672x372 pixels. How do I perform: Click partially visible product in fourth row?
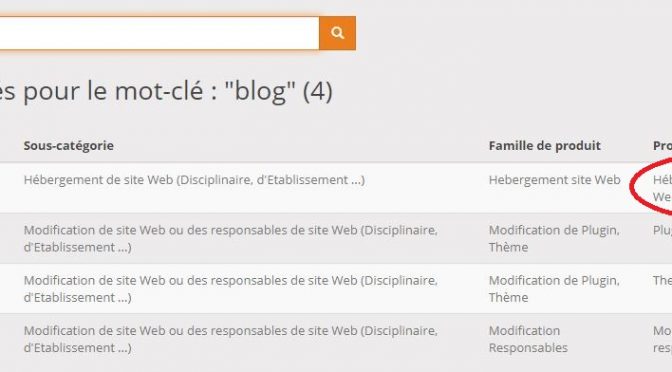coord(662,339)
